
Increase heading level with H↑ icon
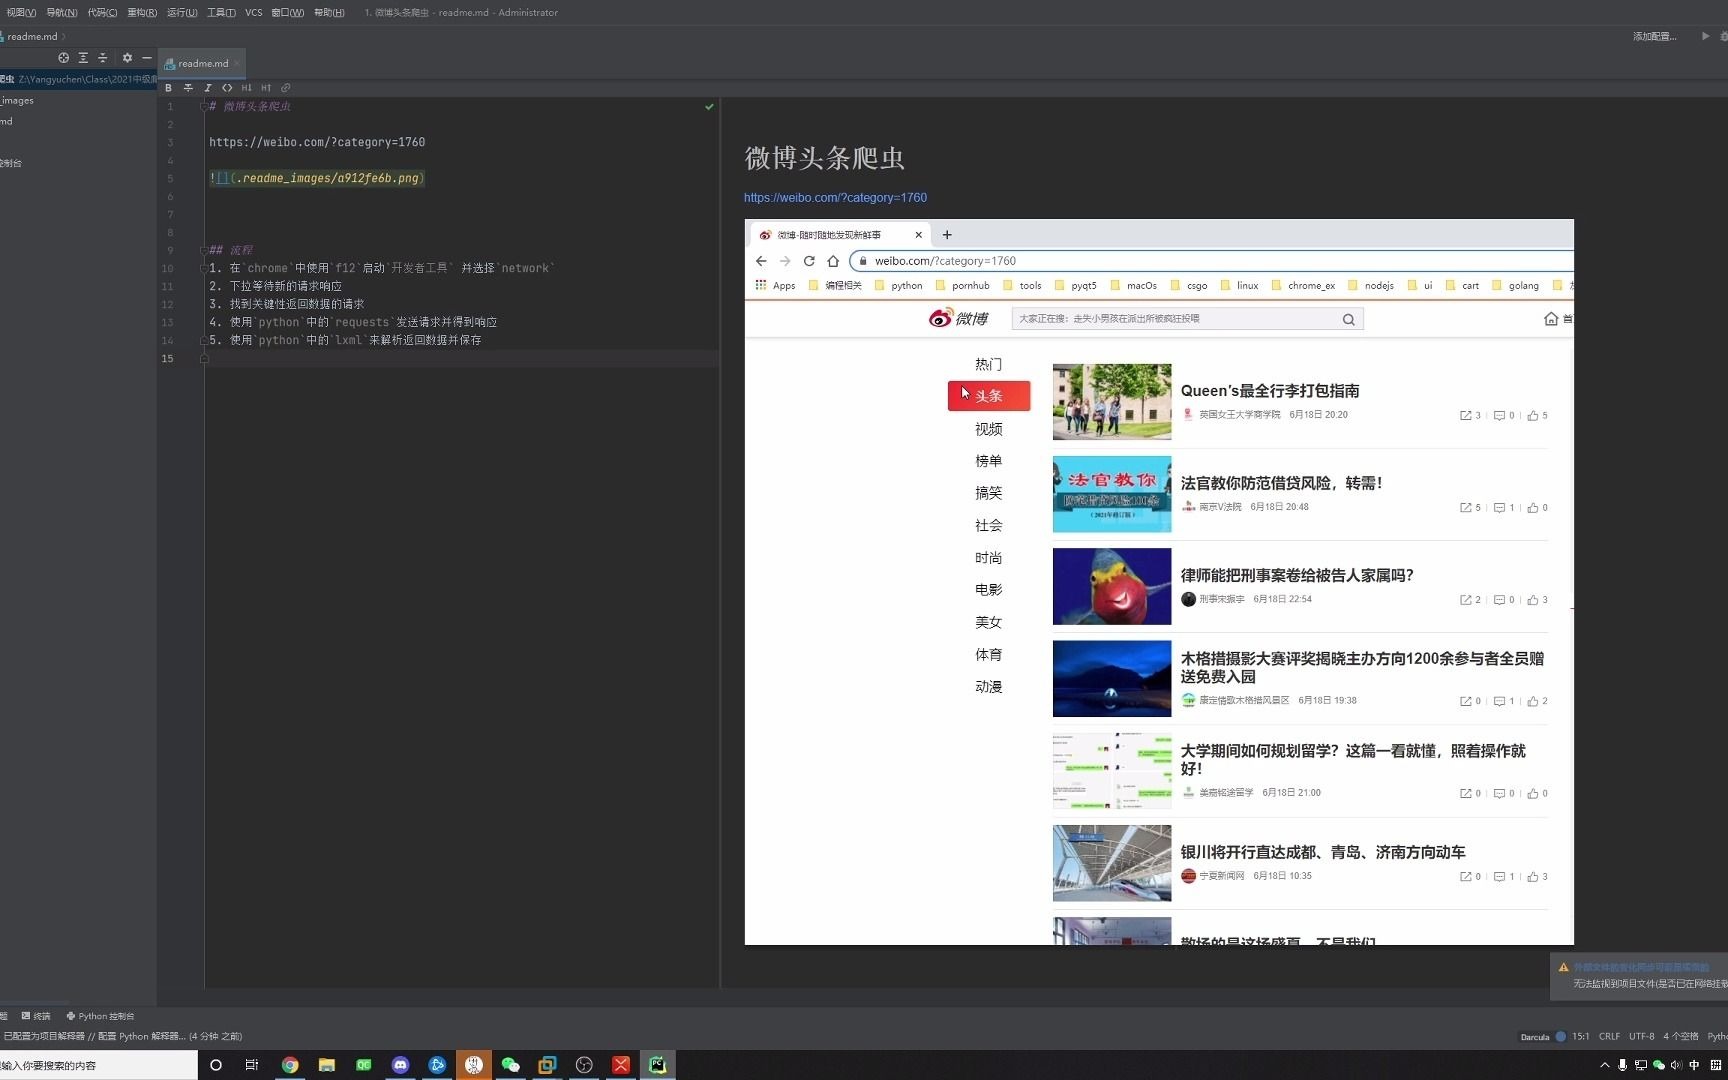266,88
